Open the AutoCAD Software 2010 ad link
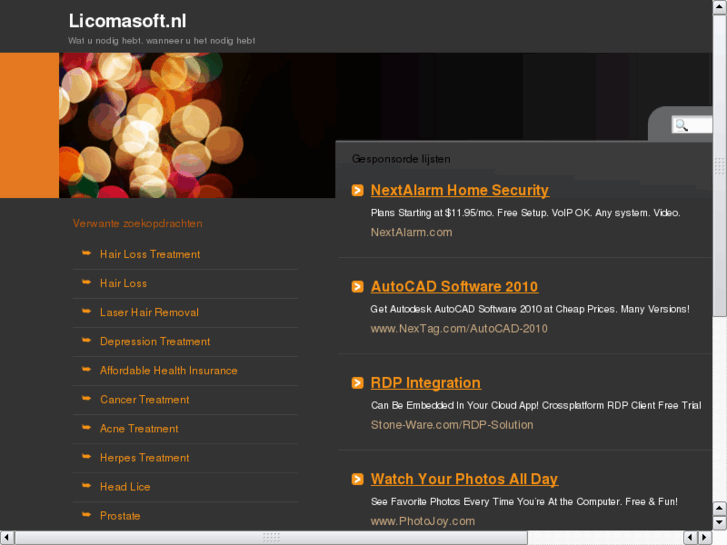The height and width of the screenshot is (545, 727). click(454, 287)
